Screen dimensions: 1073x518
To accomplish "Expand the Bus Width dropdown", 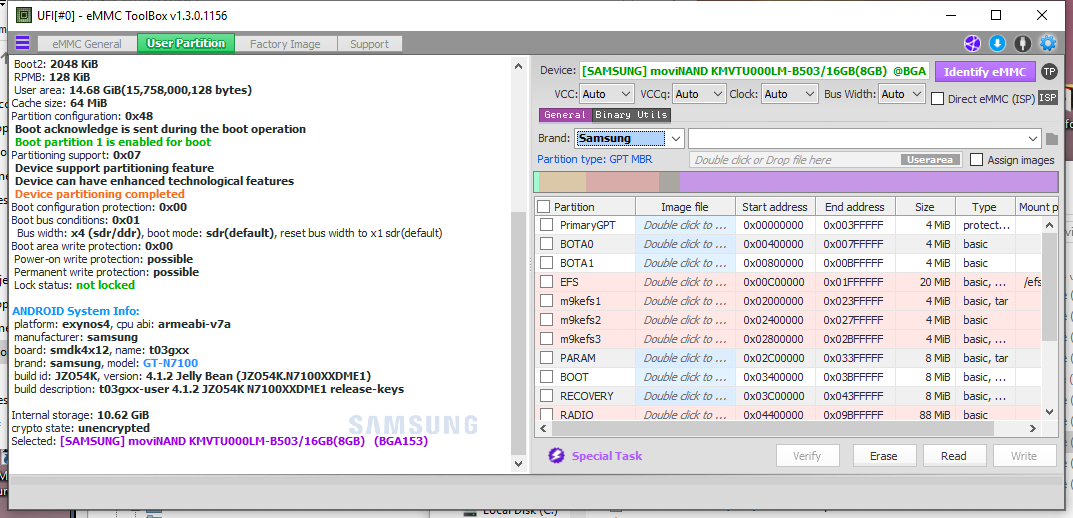I will (x=902, y=94).
